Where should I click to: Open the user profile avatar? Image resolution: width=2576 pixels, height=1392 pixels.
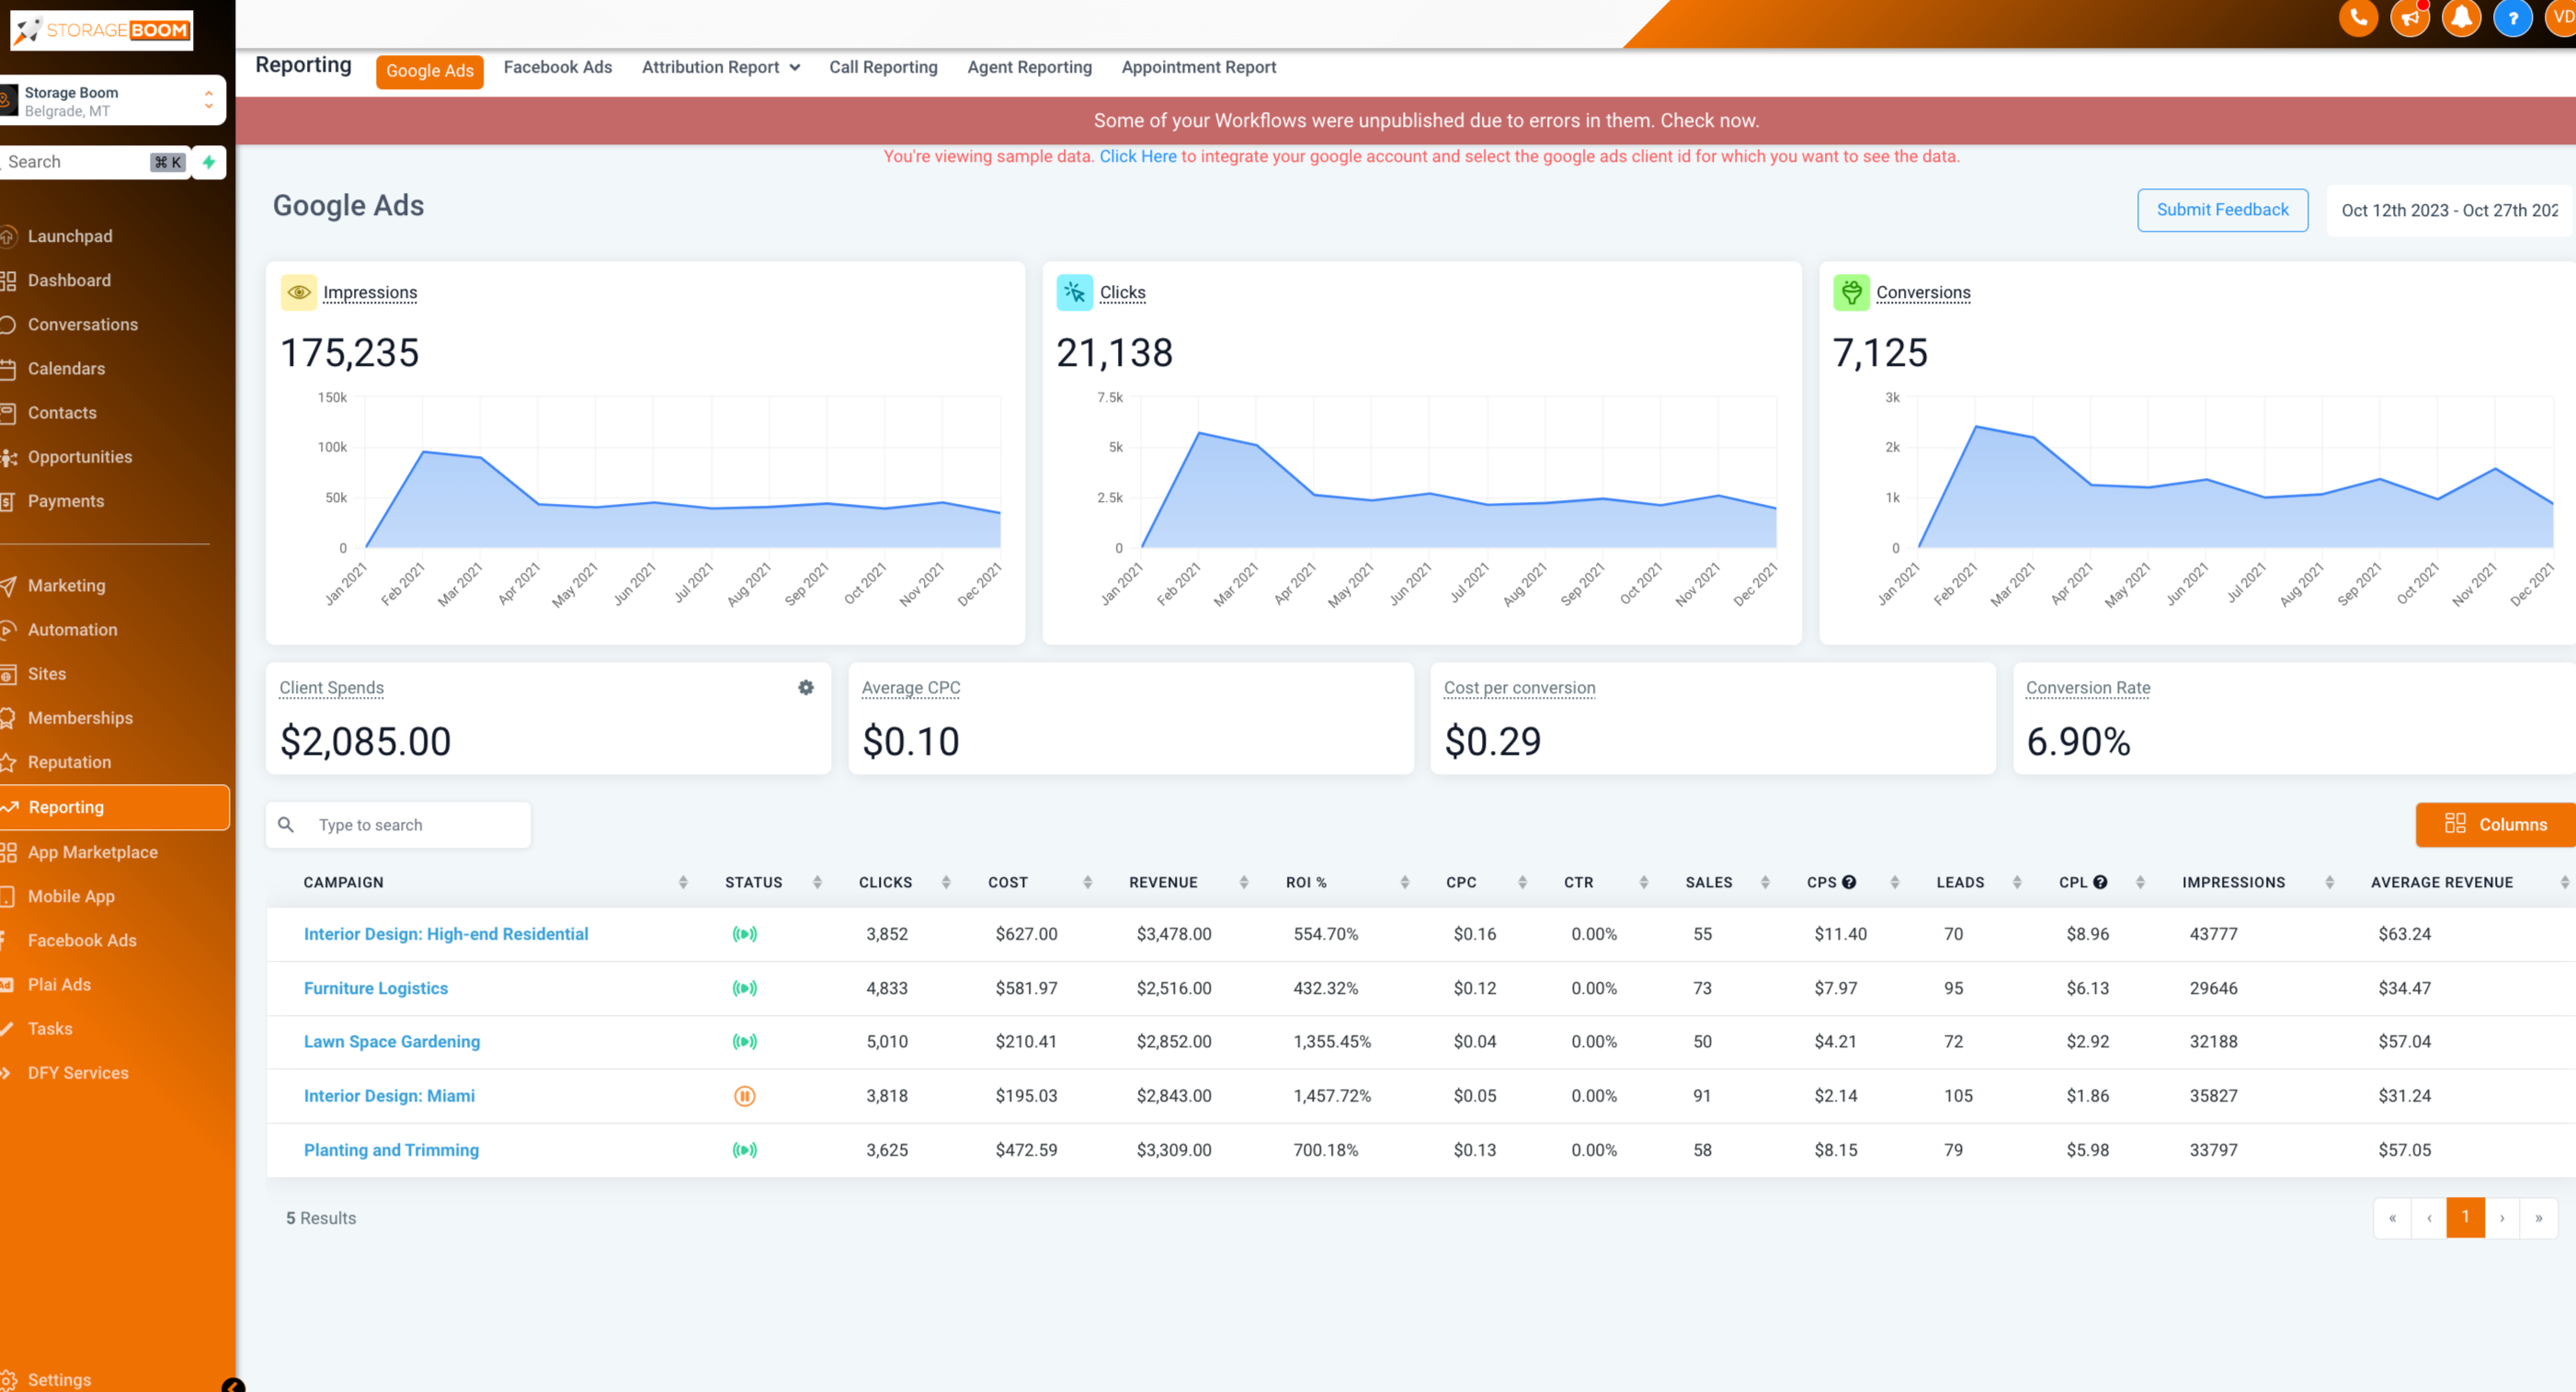[2562, 18]
